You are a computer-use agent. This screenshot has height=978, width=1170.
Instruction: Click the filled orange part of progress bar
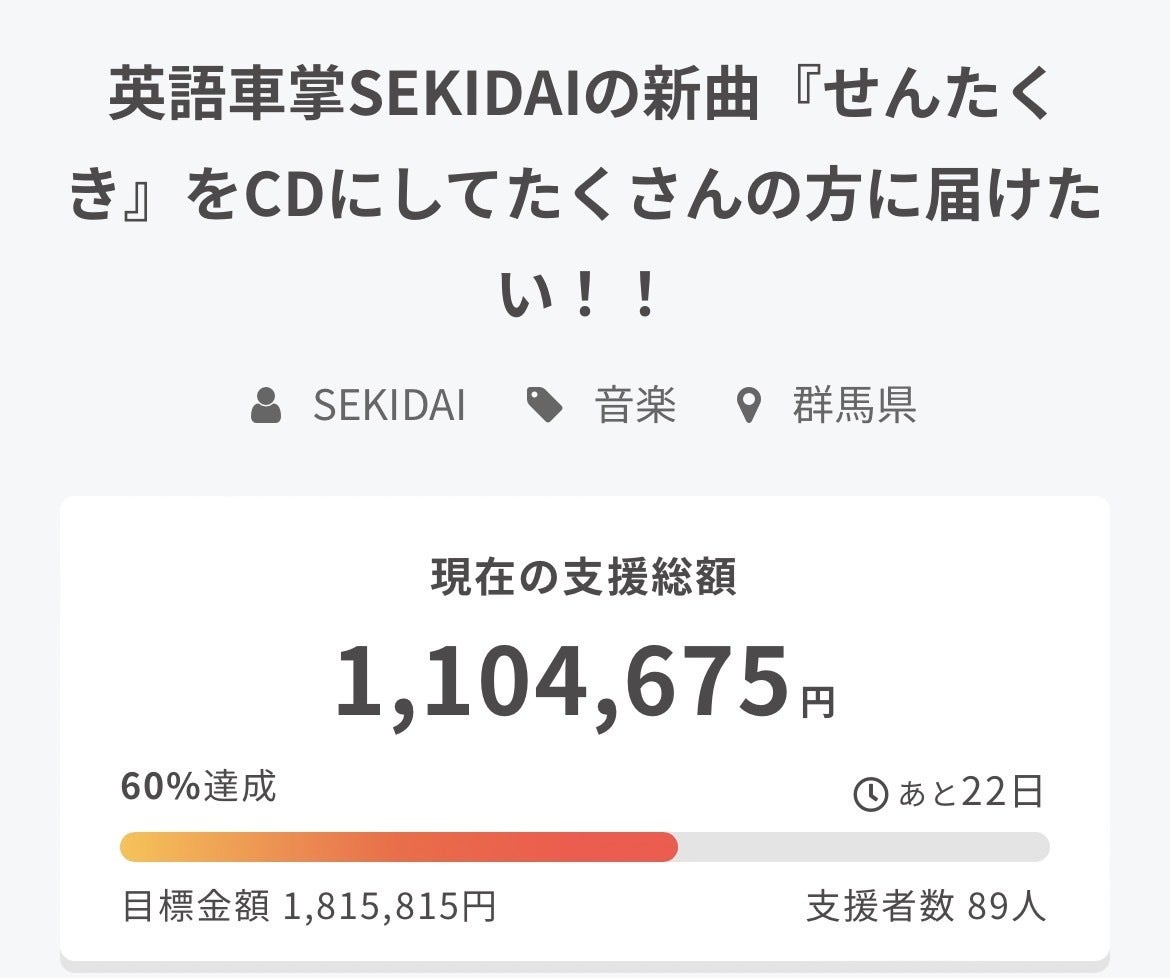tap(398, 847)
